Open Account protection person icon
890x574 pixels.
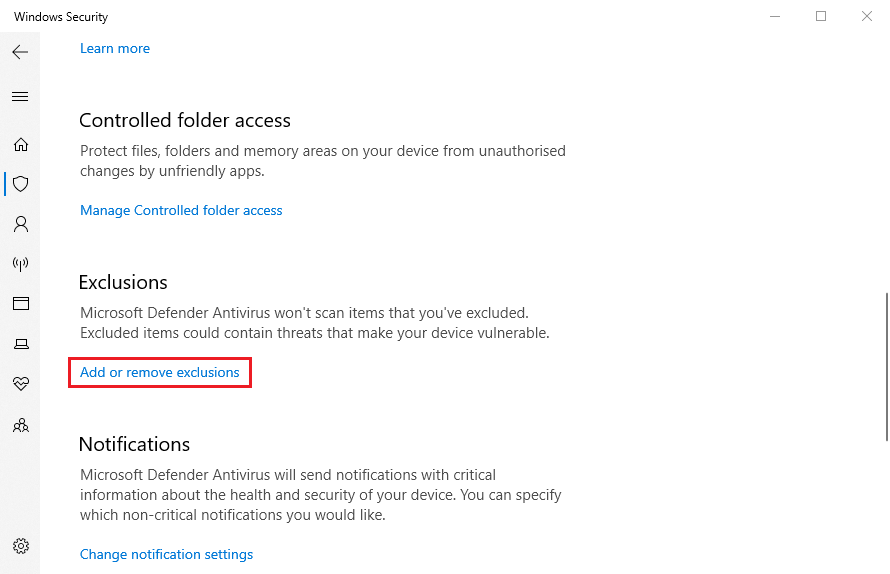click(21, 224)
